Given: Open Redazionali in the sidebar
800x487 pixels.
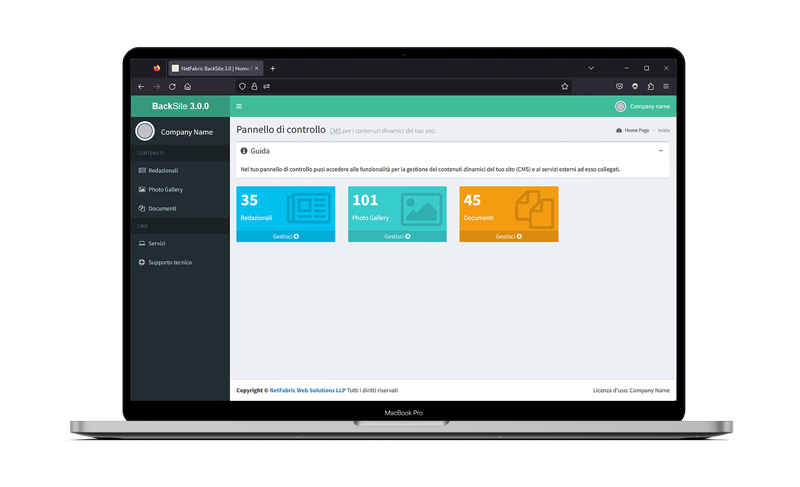Looking at the screenshot, I should pyautogui.click(x=180, y=170).
